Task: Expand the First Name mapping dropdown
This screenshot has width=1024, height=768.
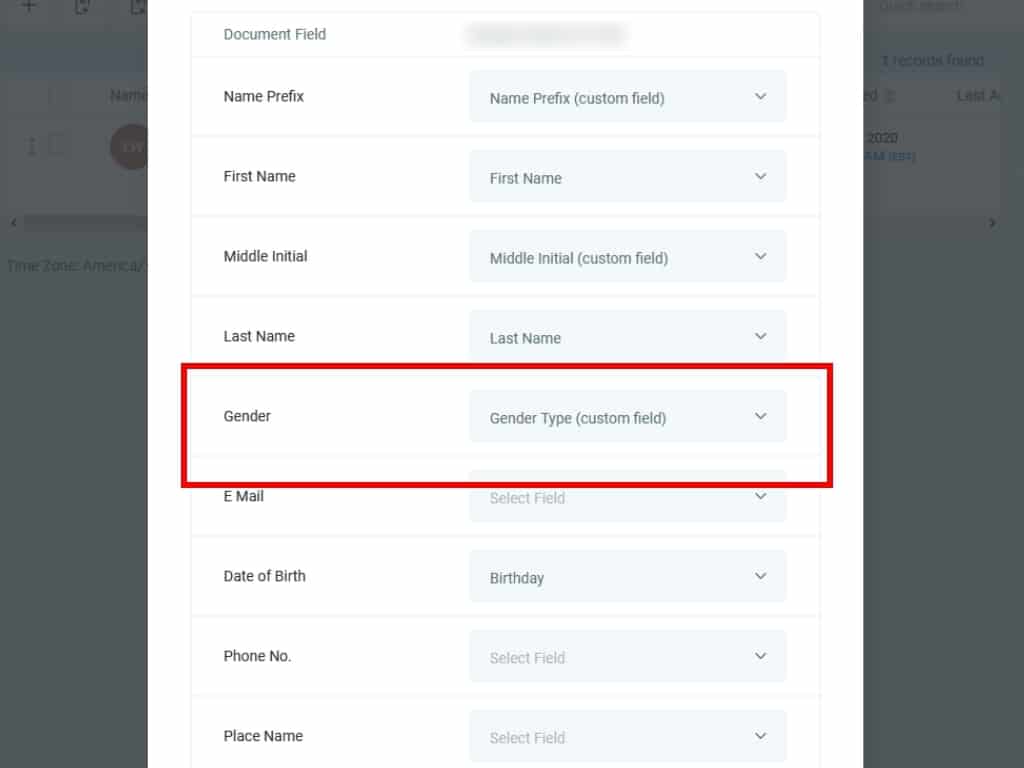Action: click(627, 177)
